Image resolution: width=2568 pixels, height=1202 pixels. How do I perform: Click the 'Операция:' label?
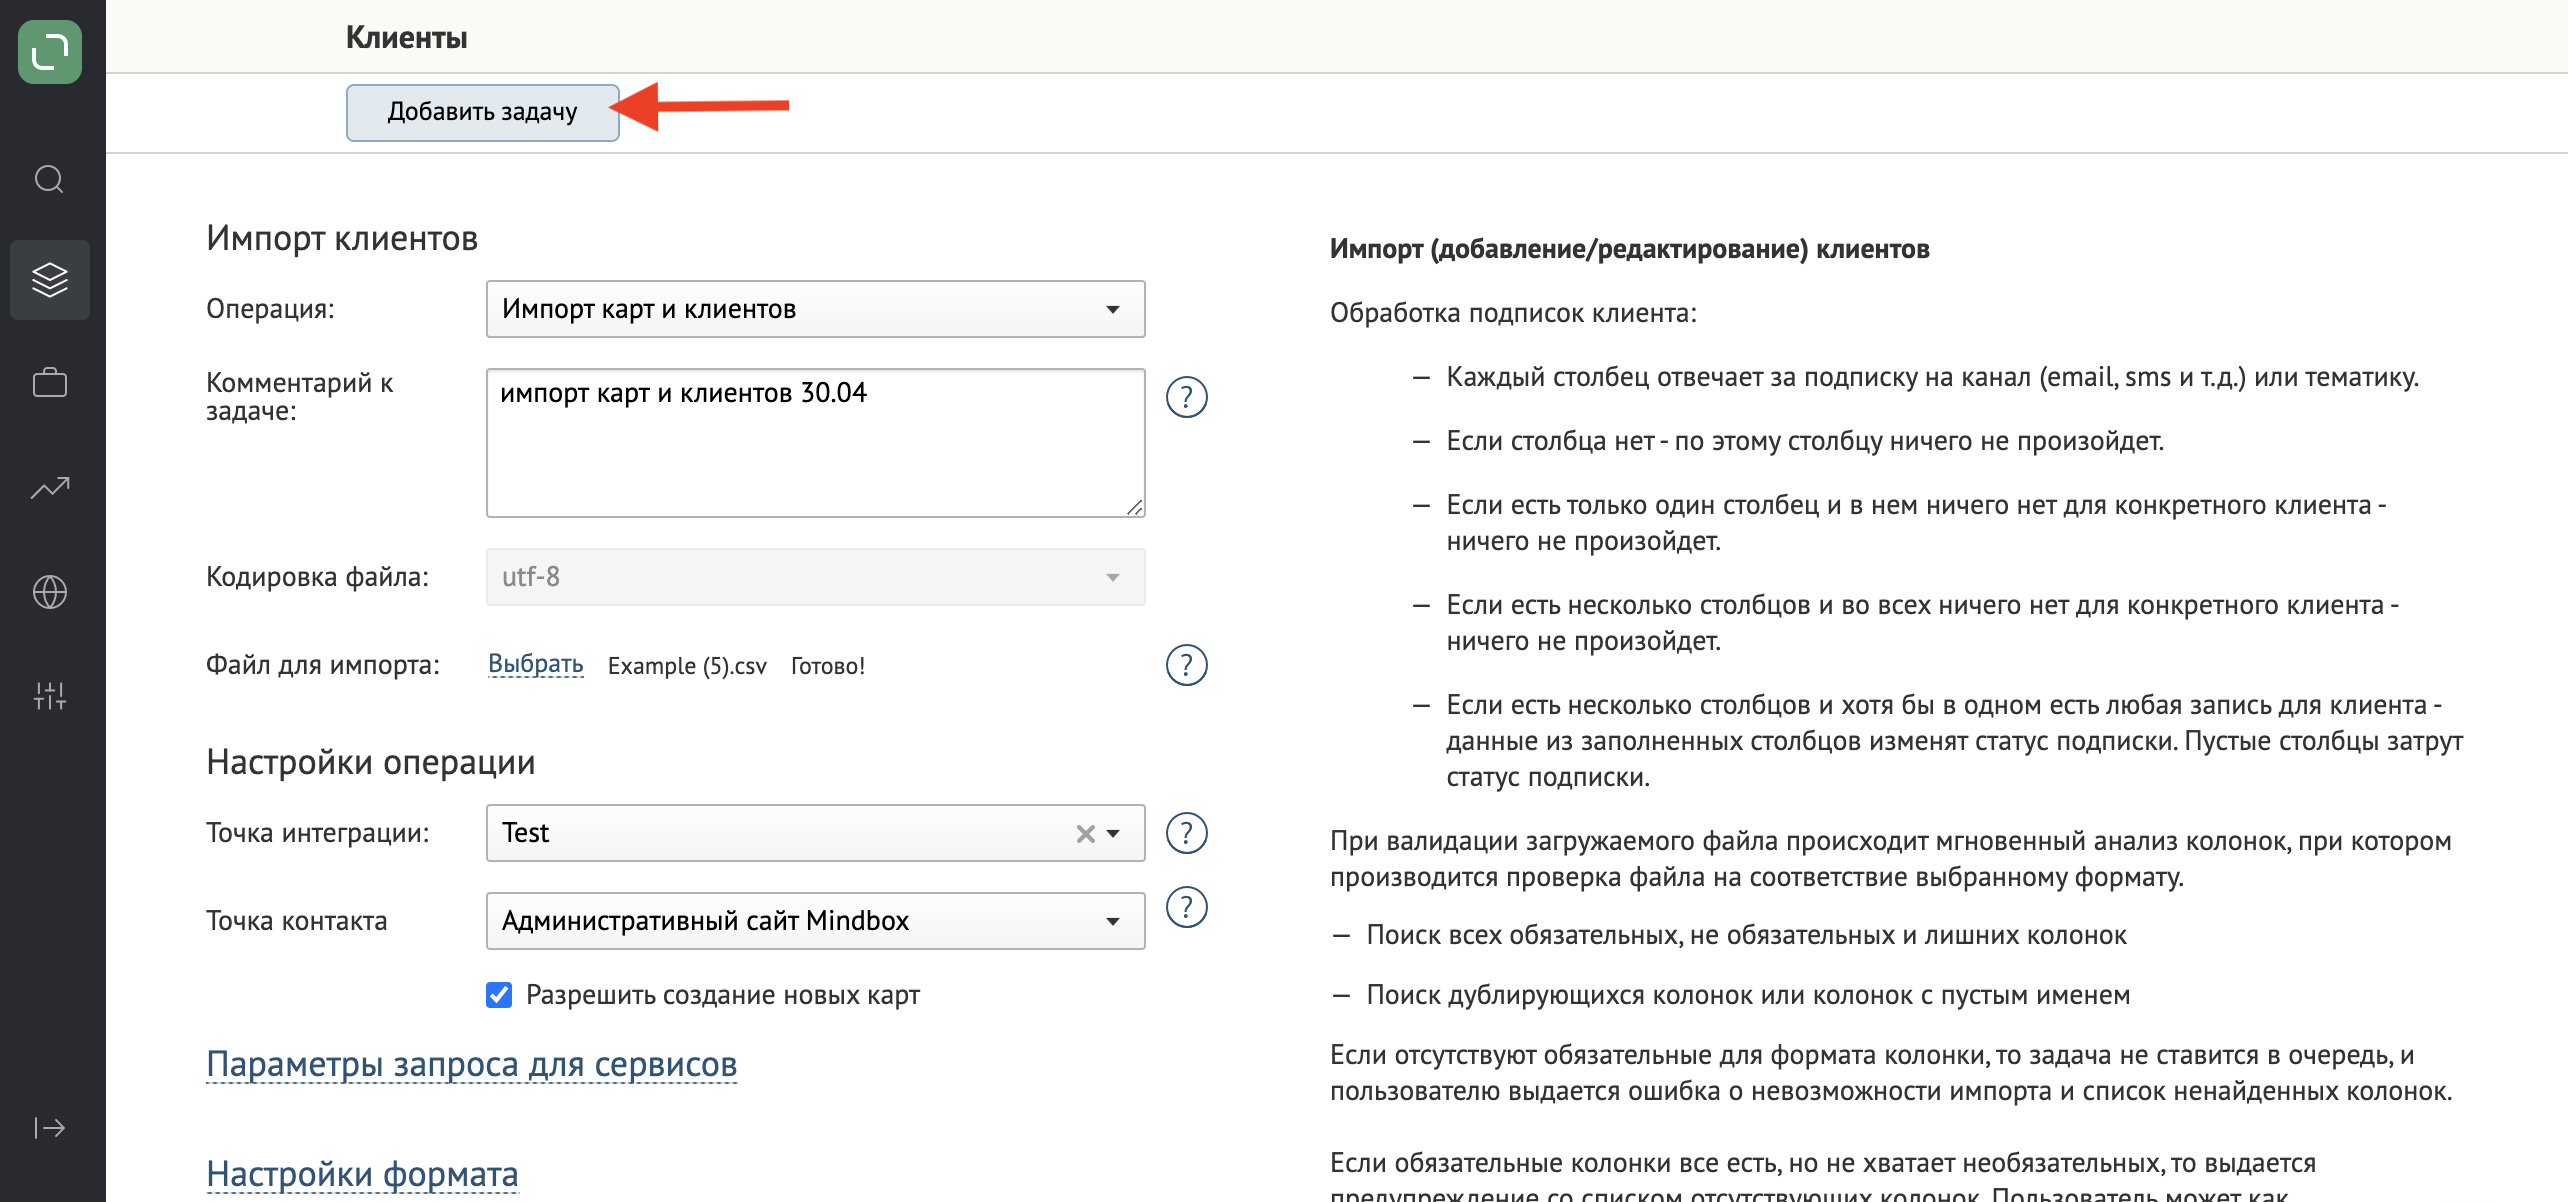click(x=270, y=309)
